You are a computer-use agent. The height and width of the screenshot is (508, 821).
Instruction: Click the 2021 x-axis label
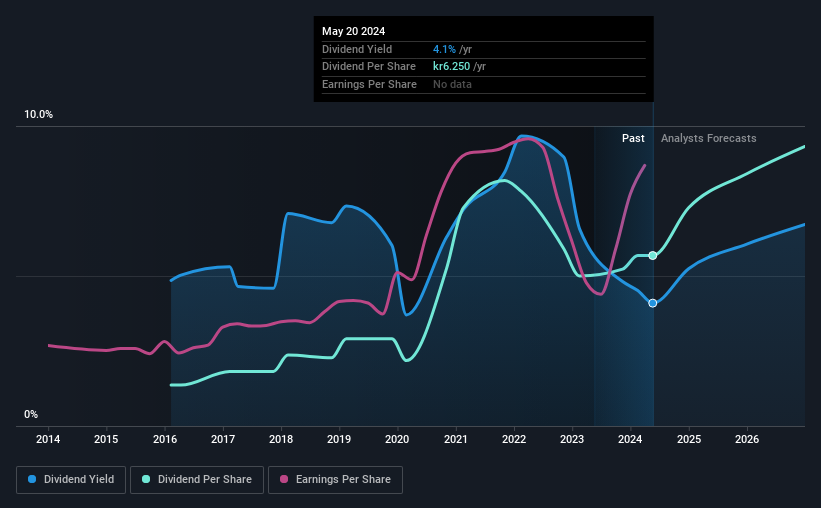pyautogui.click(x=456, y=439)
